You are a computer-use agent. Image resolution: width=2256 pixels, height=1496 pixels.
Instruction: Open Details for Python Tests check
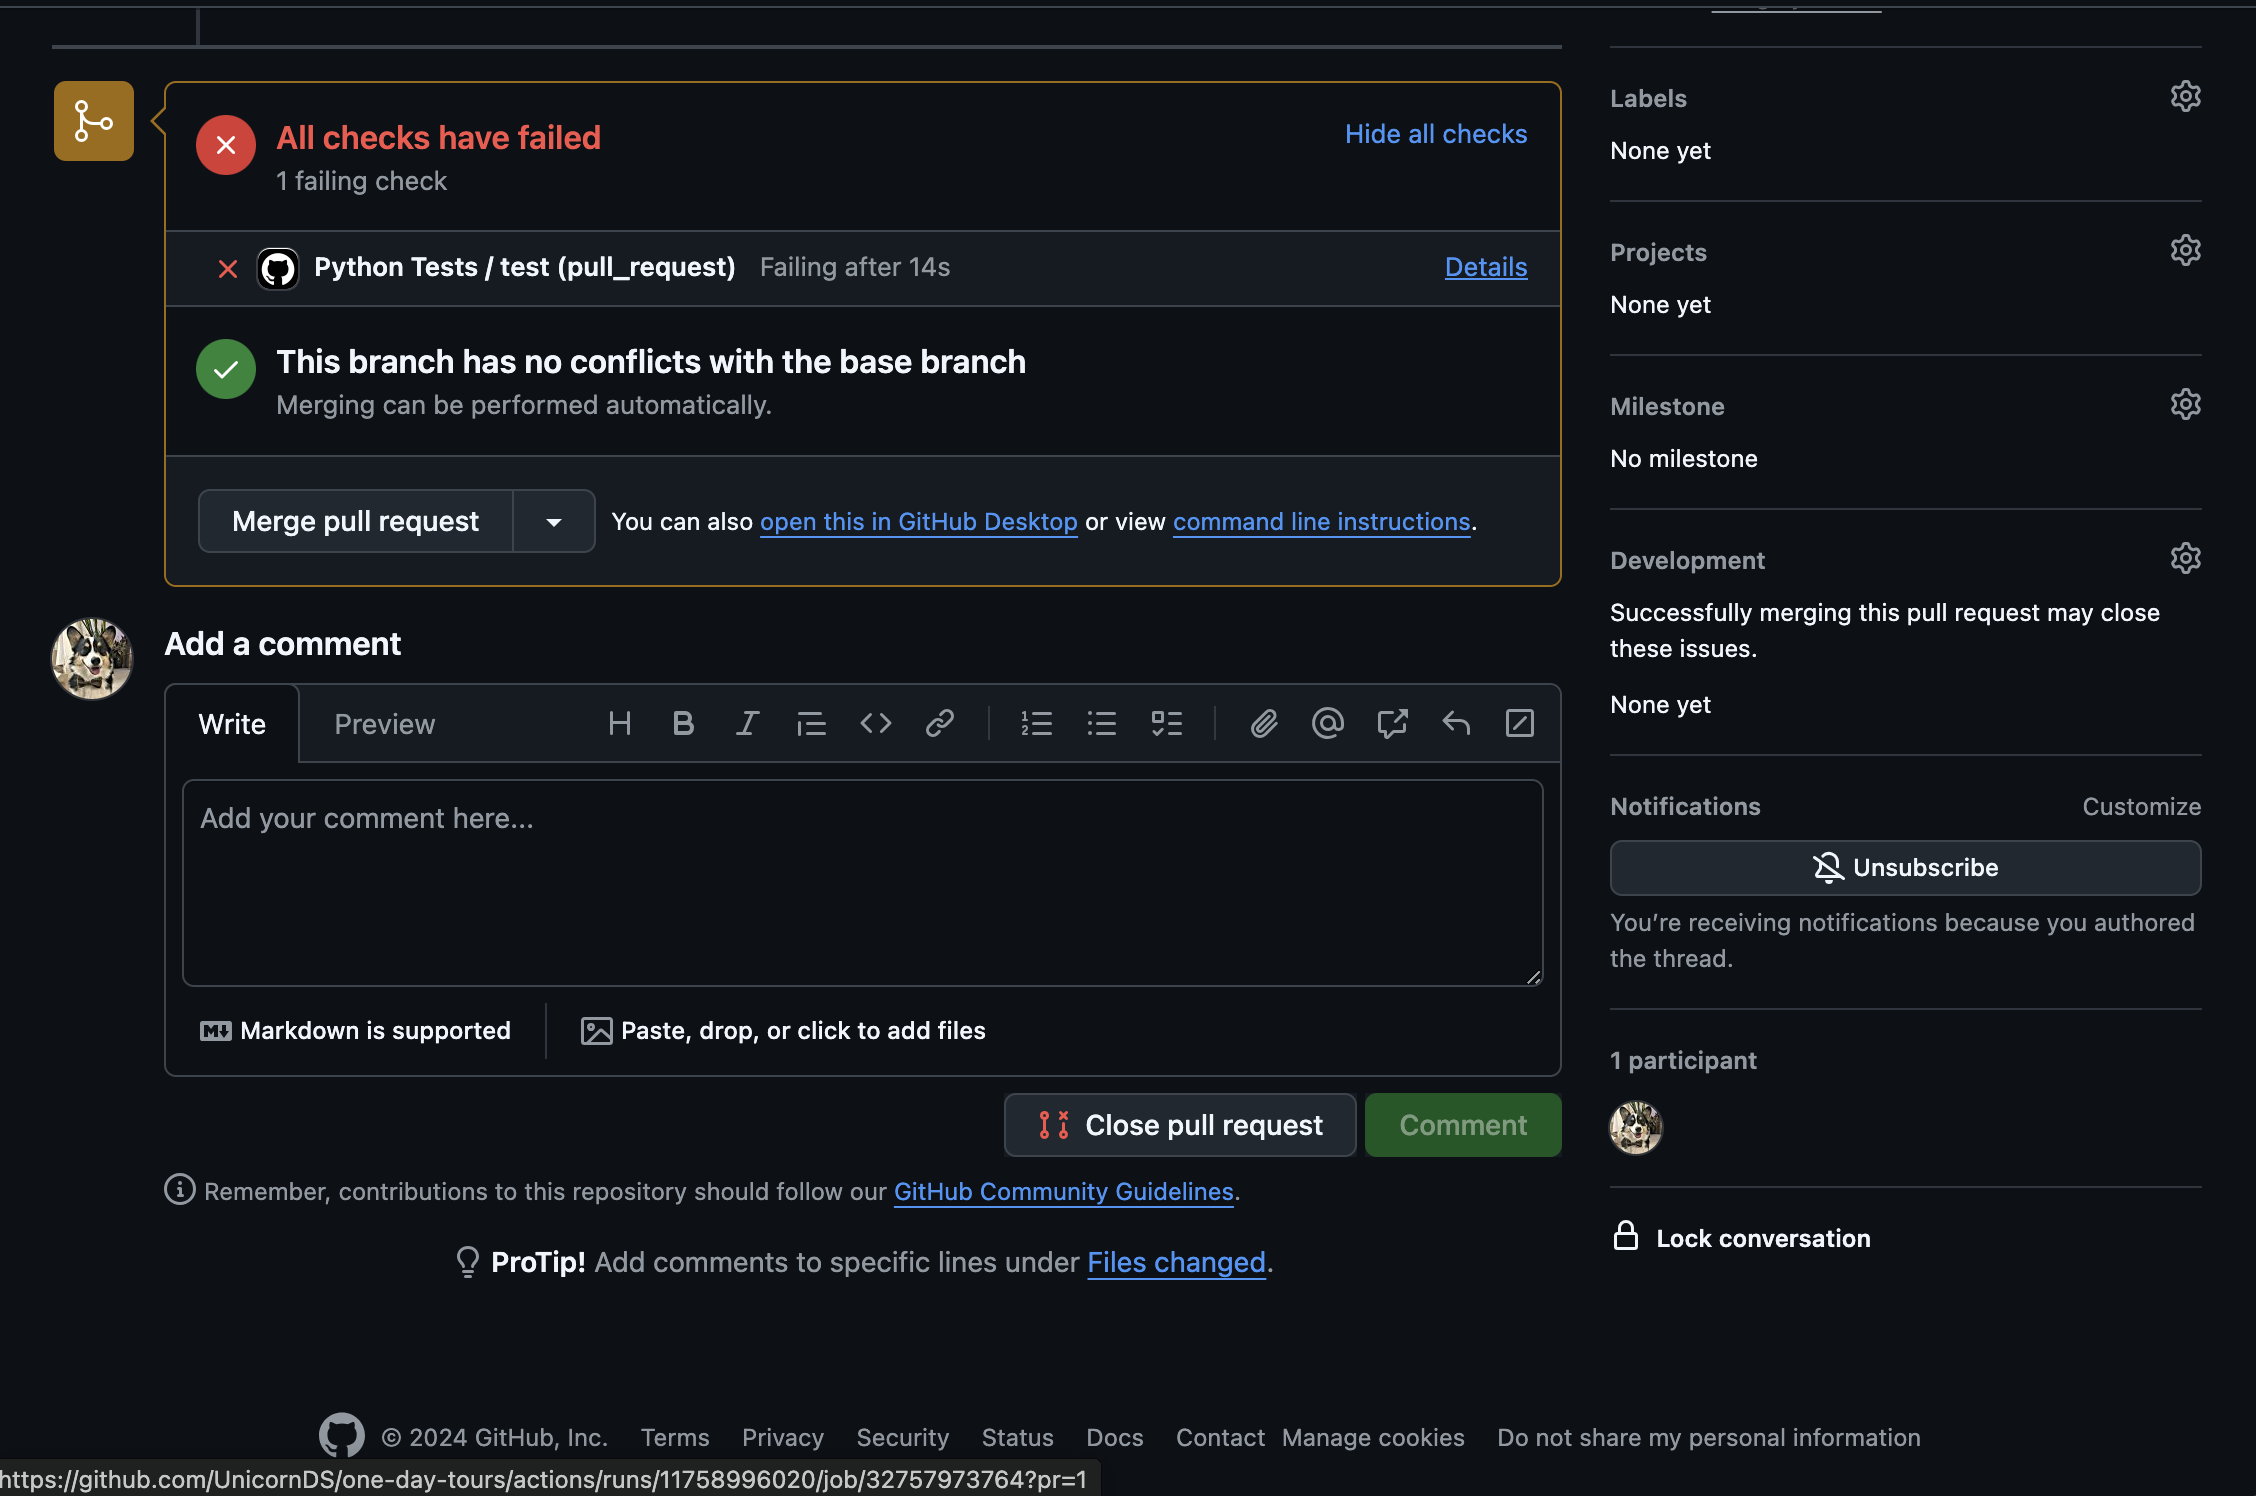1486,267
